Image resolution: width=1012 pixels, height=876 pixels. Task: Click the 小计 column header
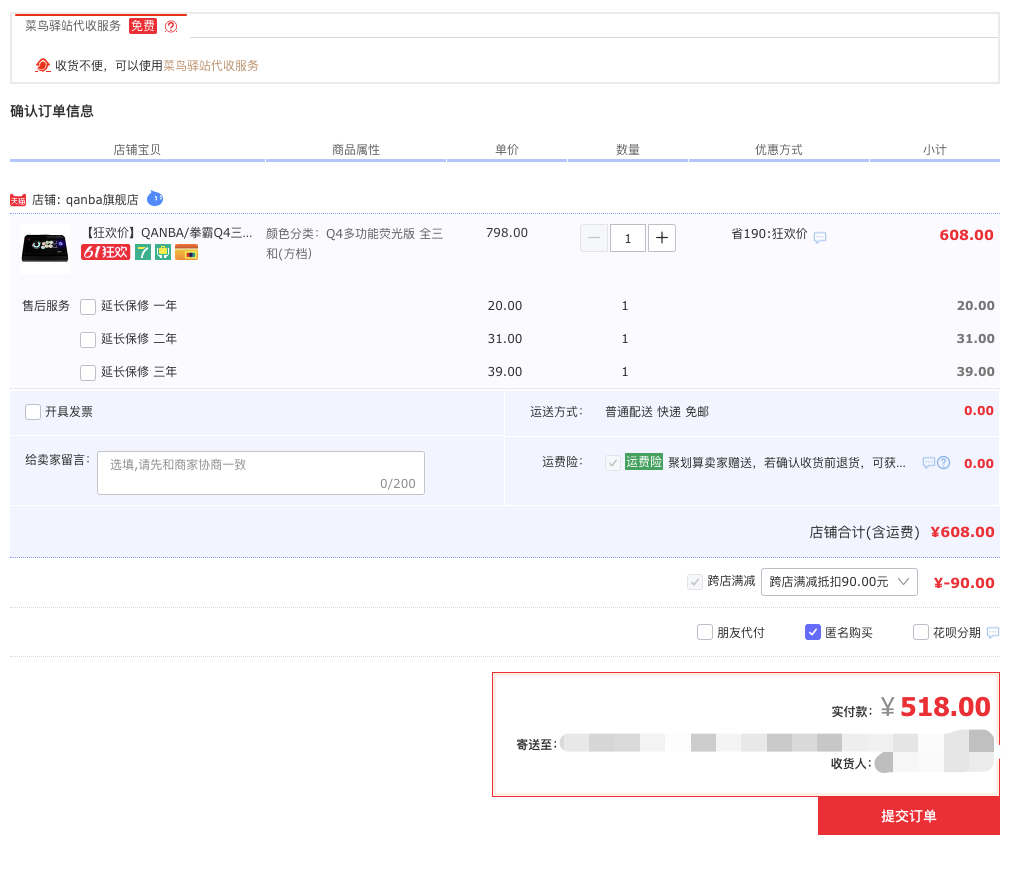[x=935, y=150]
